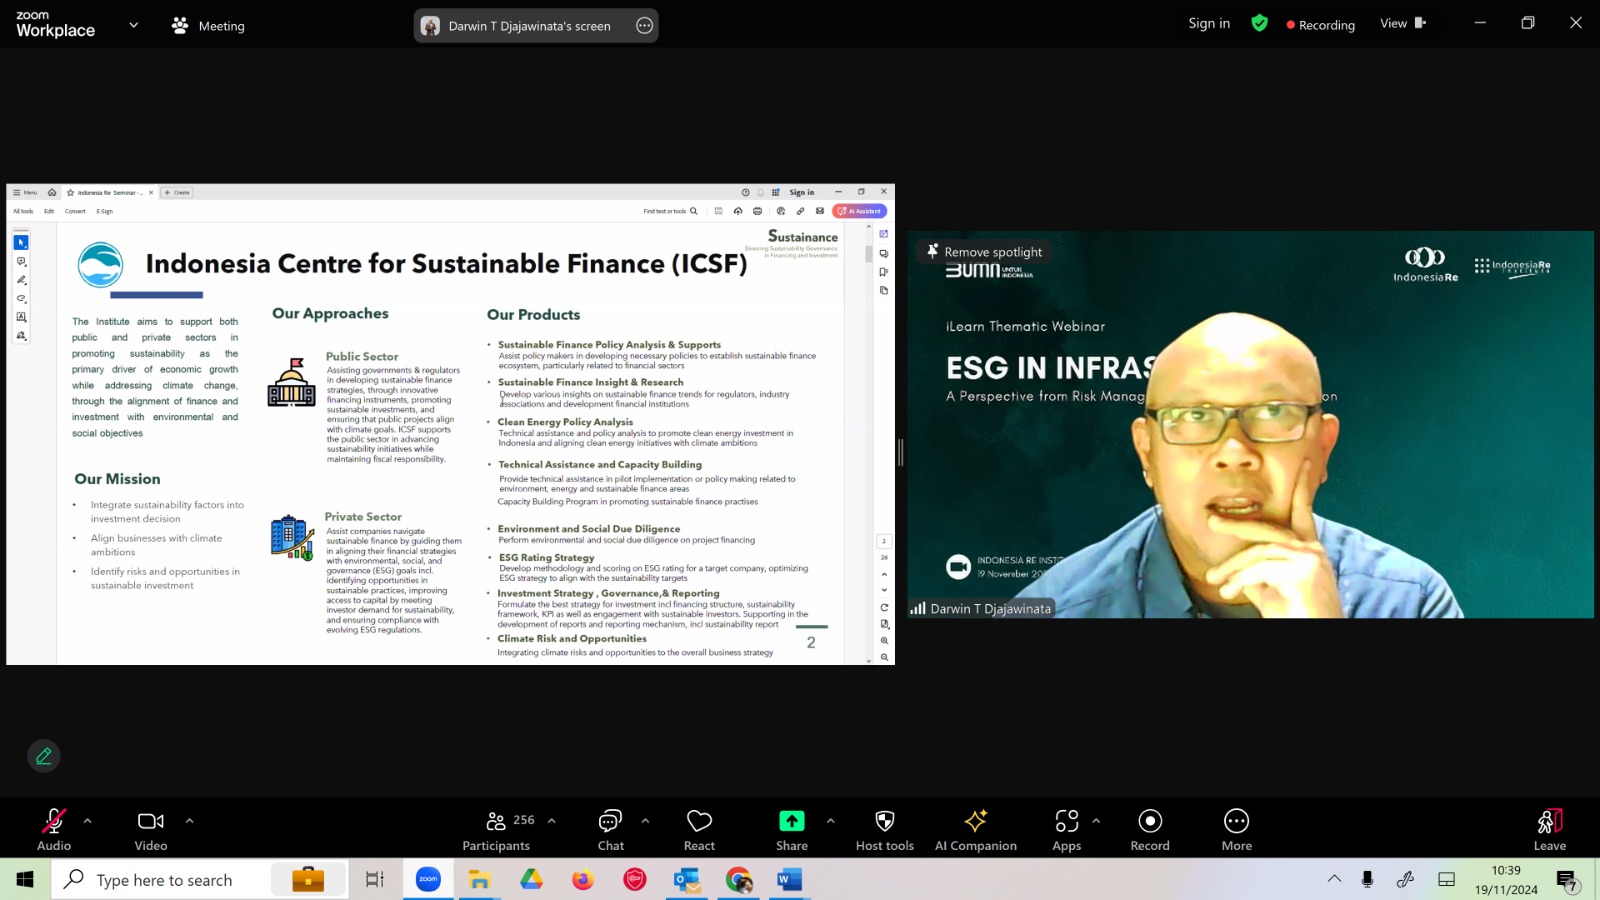Select the text box tool in Acrobat

[x=21, y=317]
